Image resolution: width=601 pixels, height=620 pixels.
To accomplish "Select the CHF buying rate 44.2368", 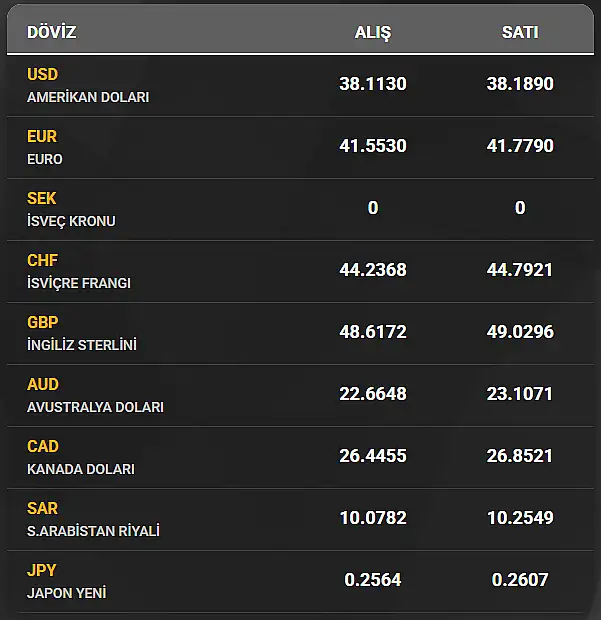I will point(373,270).
